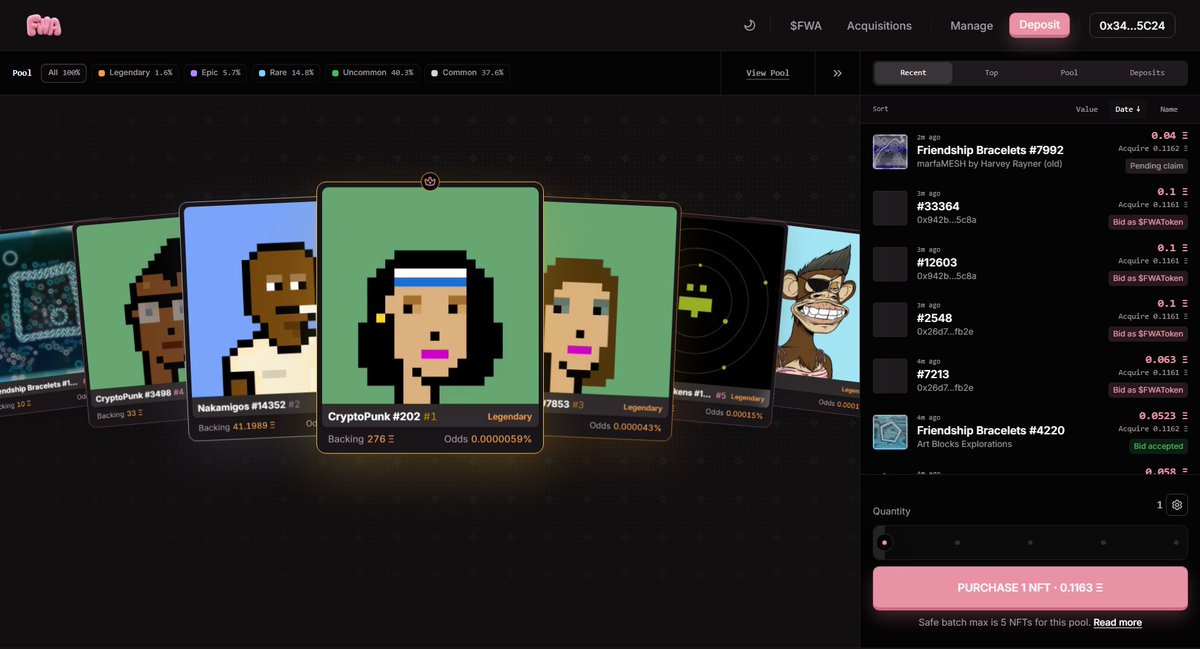Switch to Pool tab in sidebar
This screenshot has width=1200, height=649.
pyautogui.click(x=1069, y=73)
